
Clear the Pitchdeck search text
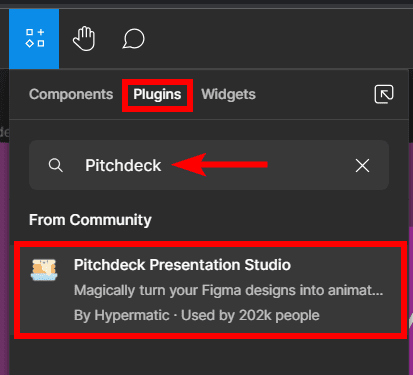(362, 165)
